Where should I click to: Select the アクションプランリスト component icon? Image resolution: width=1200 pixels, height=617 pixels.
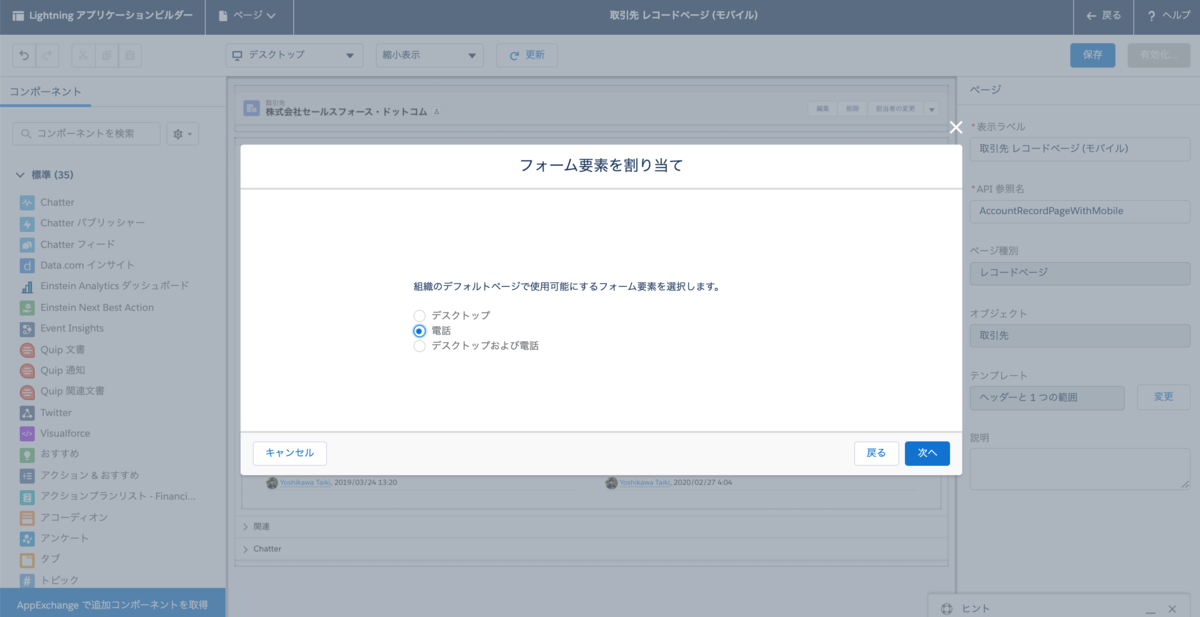tap(28, 496)
